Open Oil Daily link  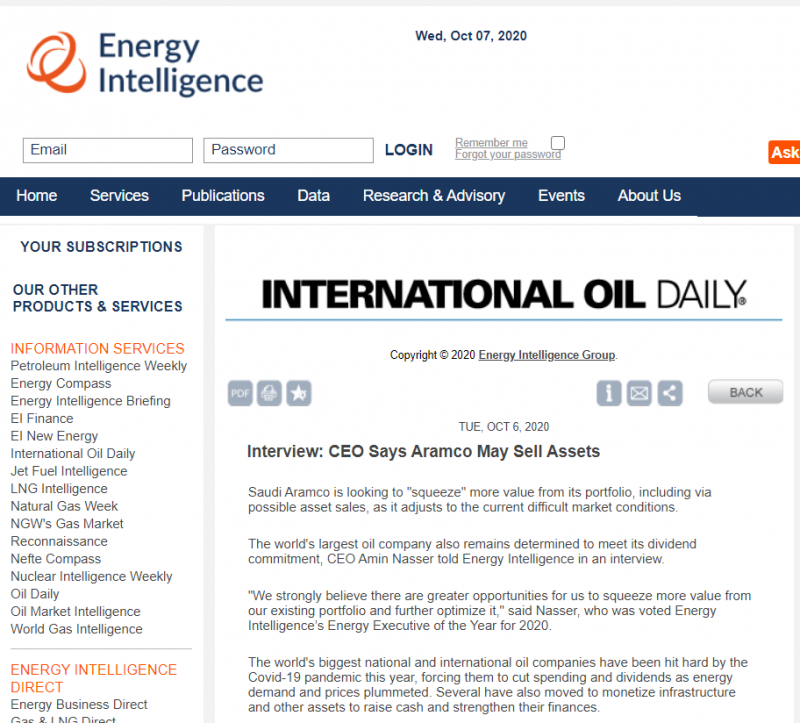point(35,594)
